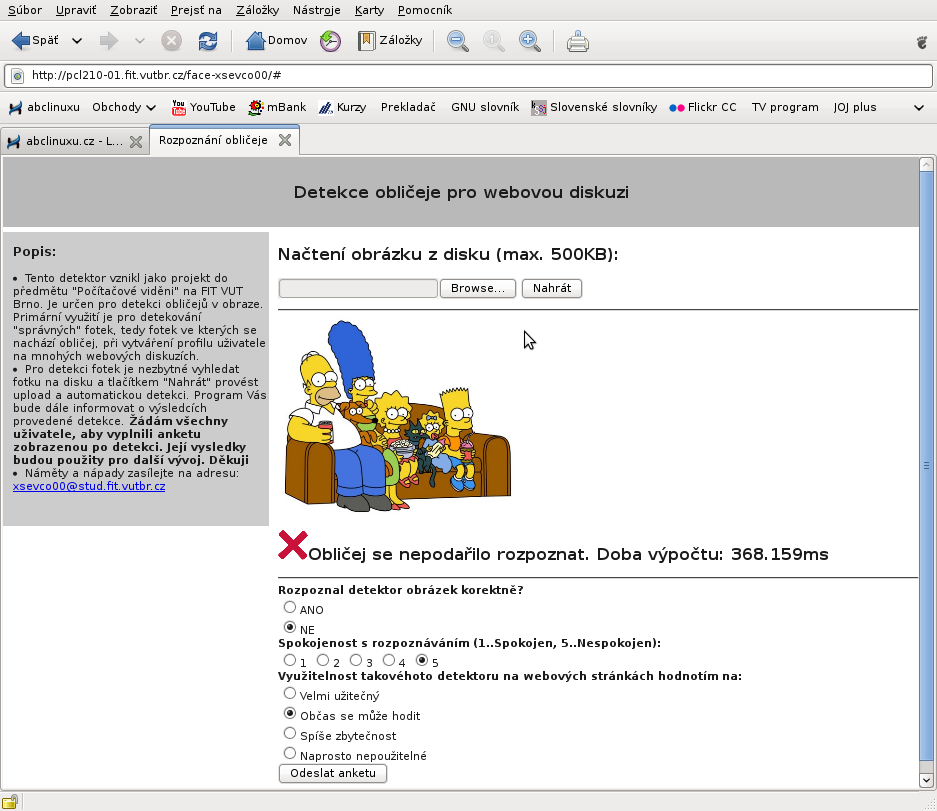Image resolution: width=937 pixels, height=811 pixels.
Task: Open the Flickr CC bookmark
Action: (x=703, y=108)
